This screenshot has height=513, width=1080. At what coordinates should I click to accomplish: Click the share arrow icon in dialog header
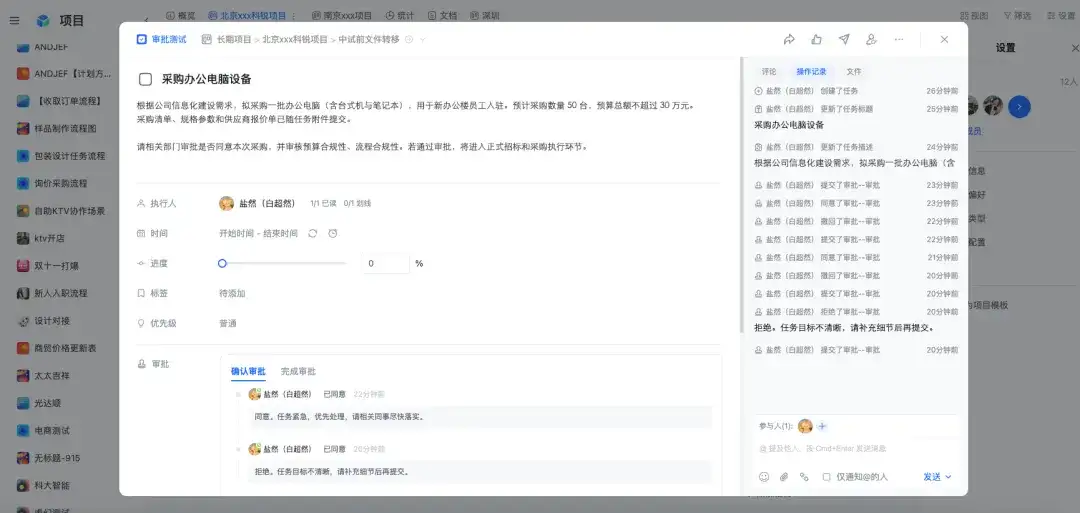click(x=789, y=39)
